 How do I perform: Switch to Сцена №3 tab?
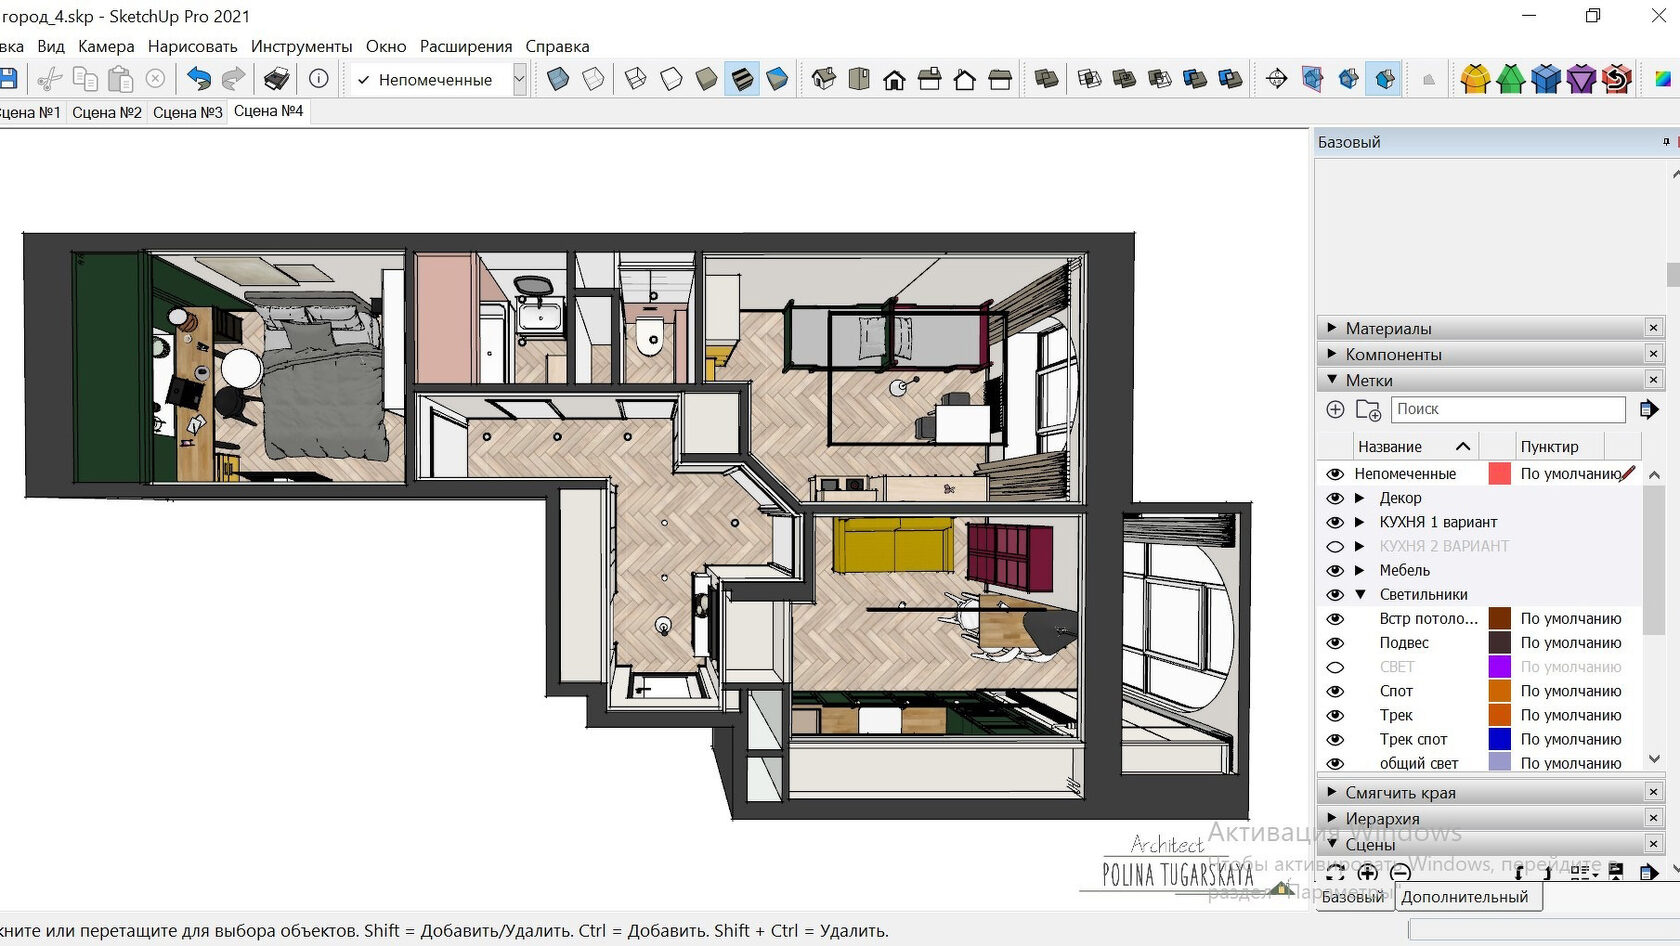coord(187,112)
